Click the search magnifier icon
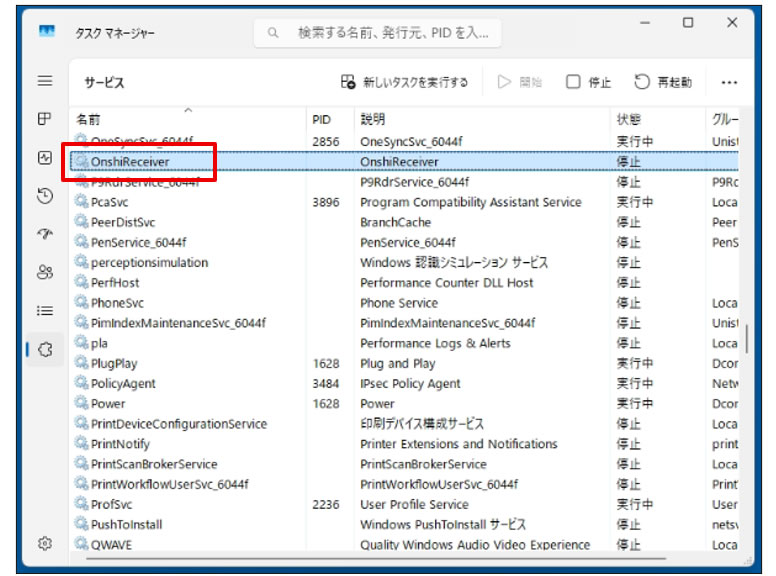The height and width of the screenshot is (576, 776). coord(273,33)
